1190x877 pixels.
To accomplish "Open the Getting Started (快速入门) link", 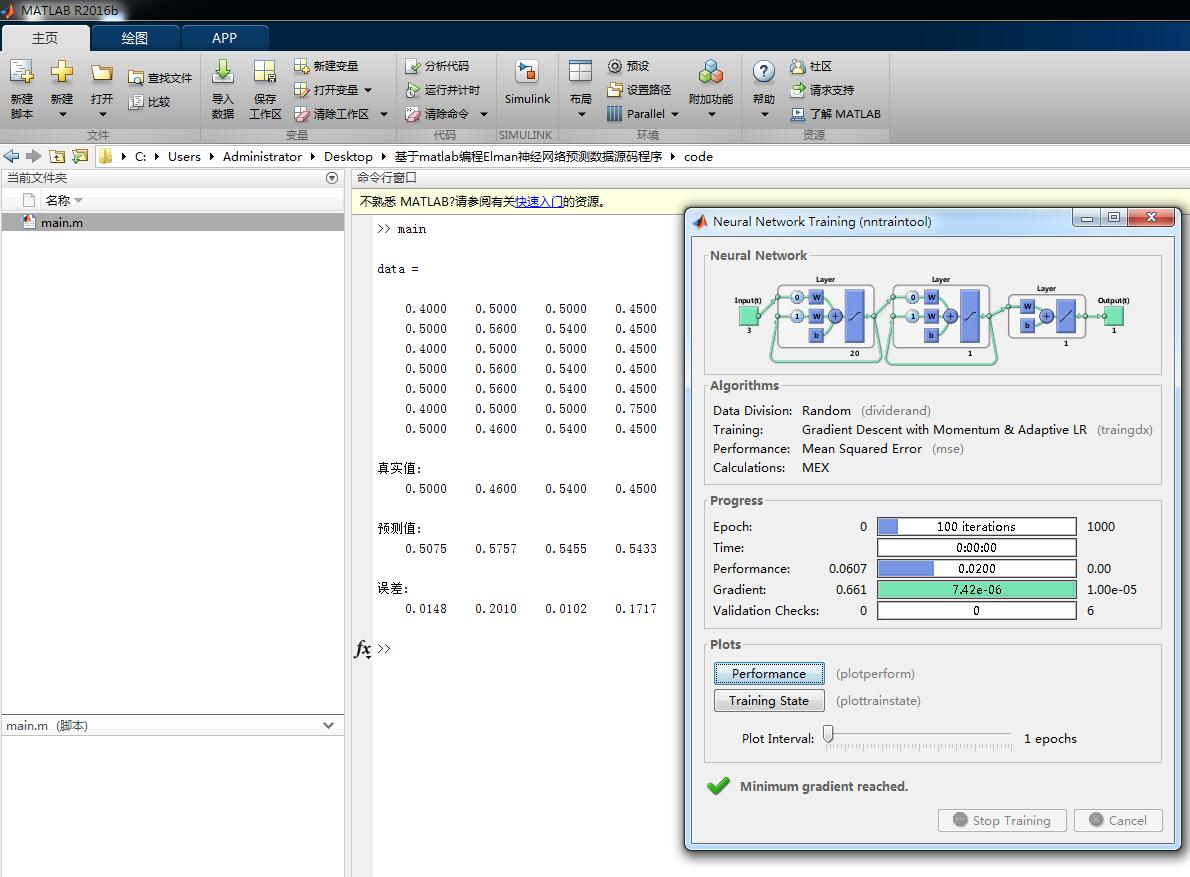I will [539, 202].
